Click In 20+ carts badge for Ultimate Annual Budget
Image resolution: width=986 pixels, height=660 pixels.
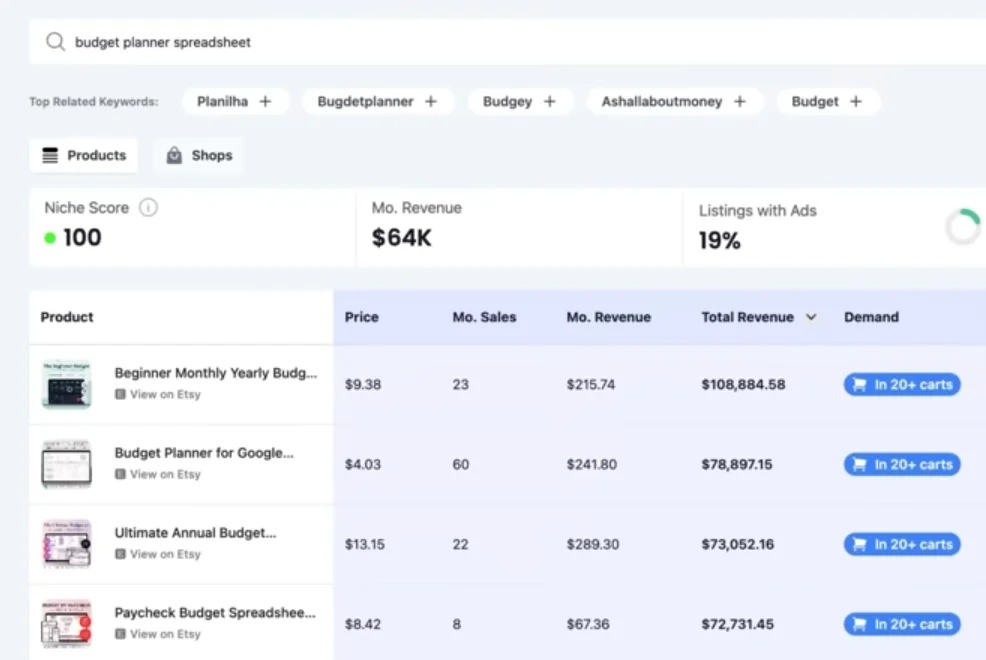pyautogui.click(x=901, y=545)
